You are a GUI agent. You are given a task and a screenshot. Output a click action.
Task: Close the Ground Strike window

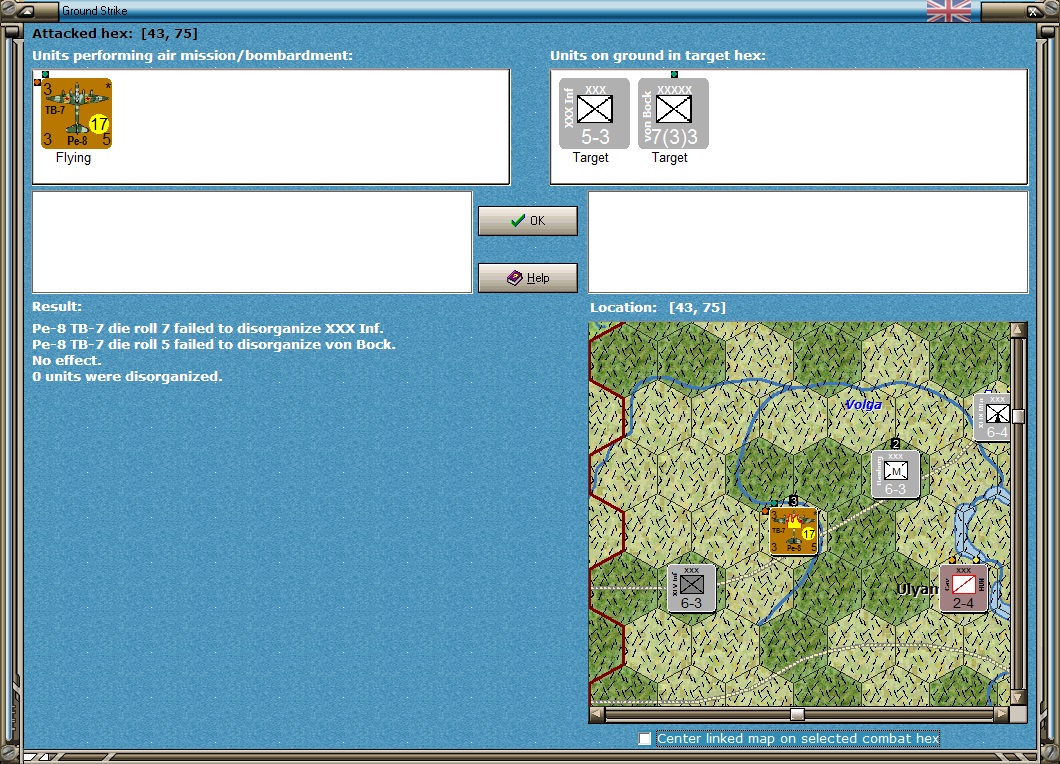point(1034,11)
